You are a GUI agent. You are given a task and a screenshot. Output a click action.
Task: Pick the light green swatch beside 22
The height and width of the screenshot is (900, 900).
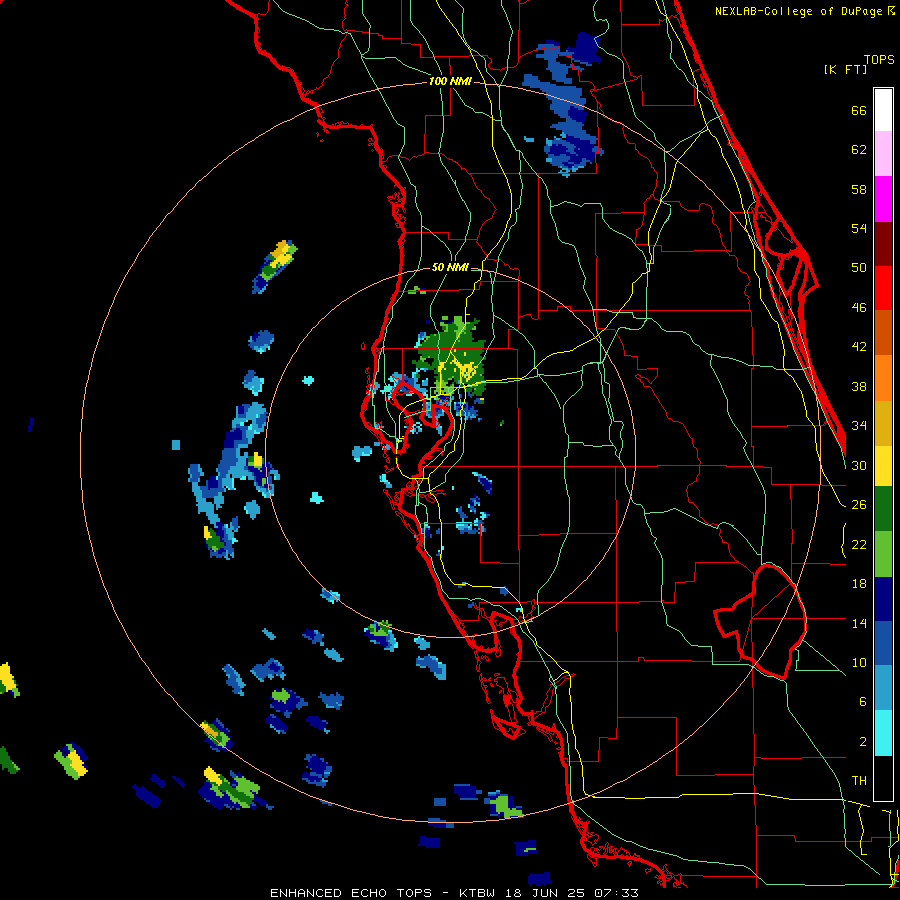click(883, 554)
